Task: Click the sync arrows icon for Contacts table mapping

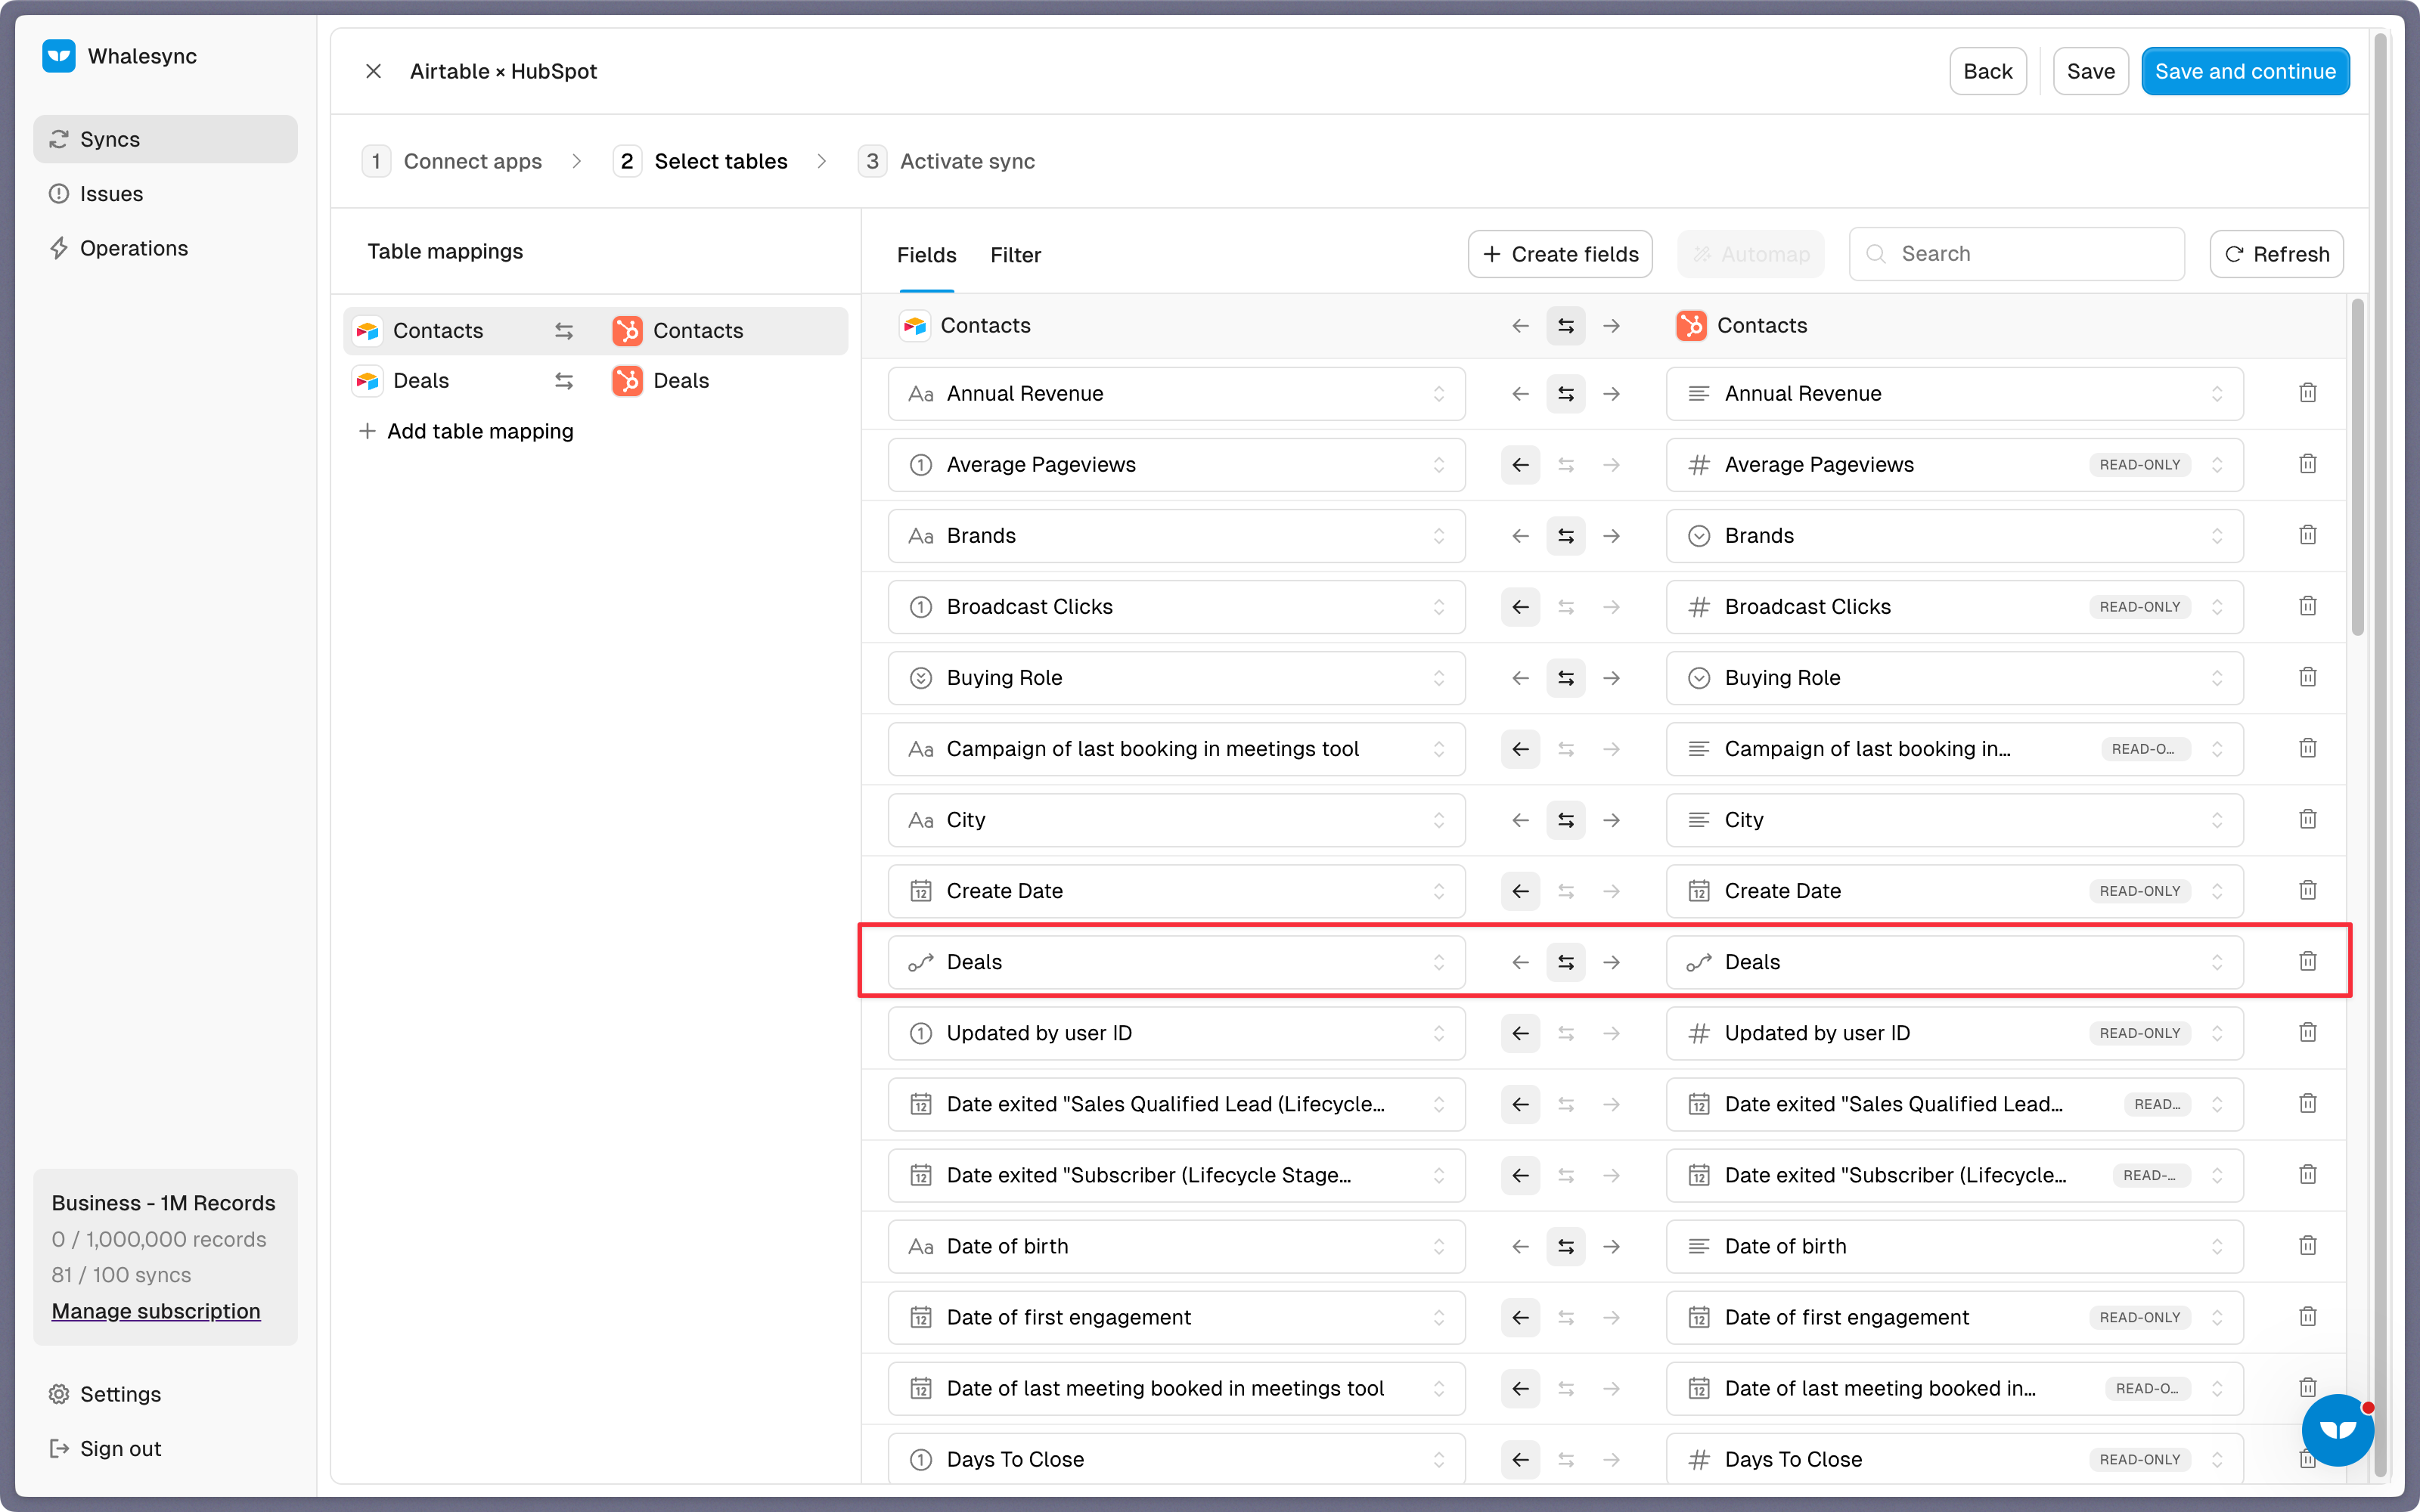Action: pos(564,331)
